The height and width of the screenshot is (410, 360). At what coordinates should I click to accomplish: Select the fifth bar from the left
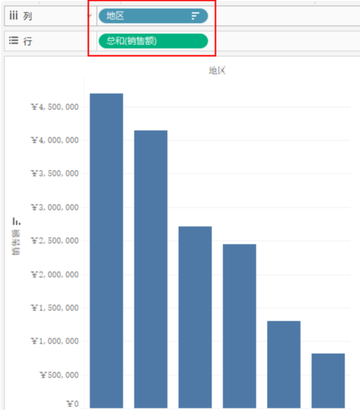point(284,364)
